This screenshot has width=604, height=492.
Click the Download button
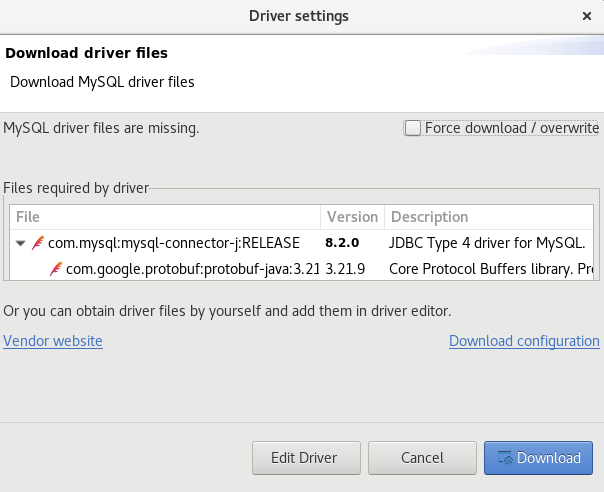click(x=538, y=458)
